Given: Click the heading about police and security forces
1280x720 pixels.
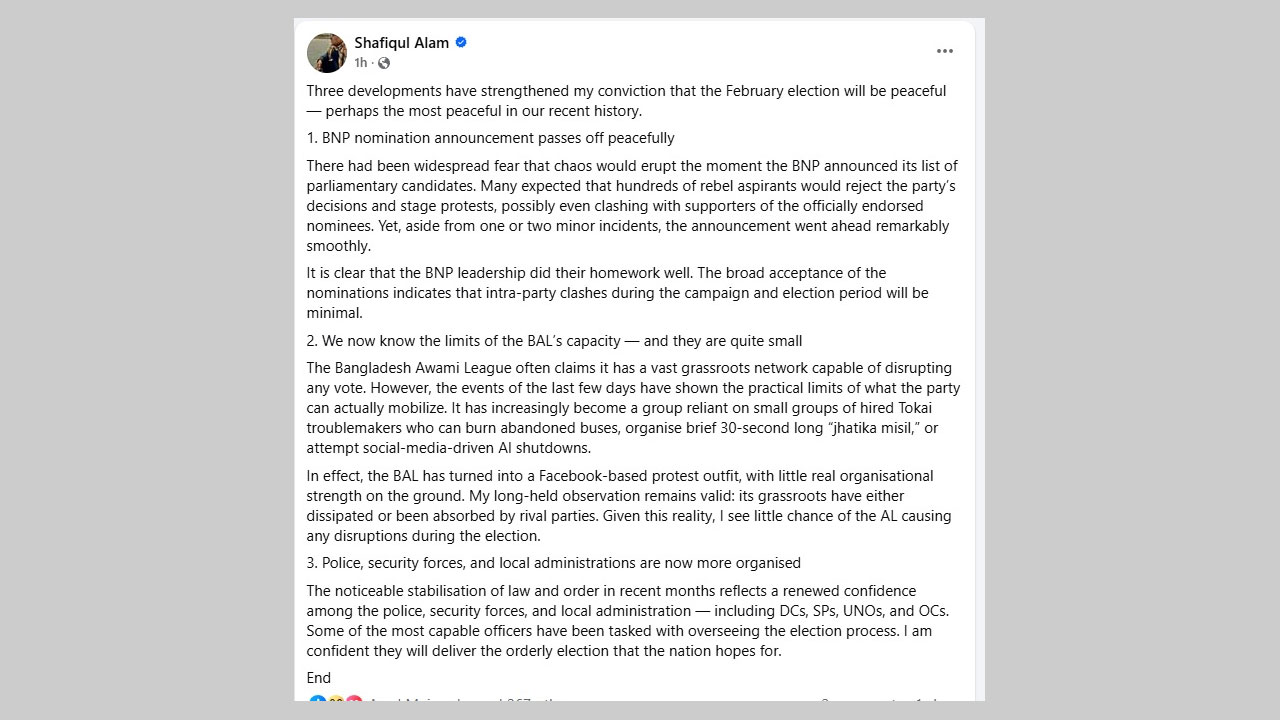Looking at the screenshot, I should (553, 563).
